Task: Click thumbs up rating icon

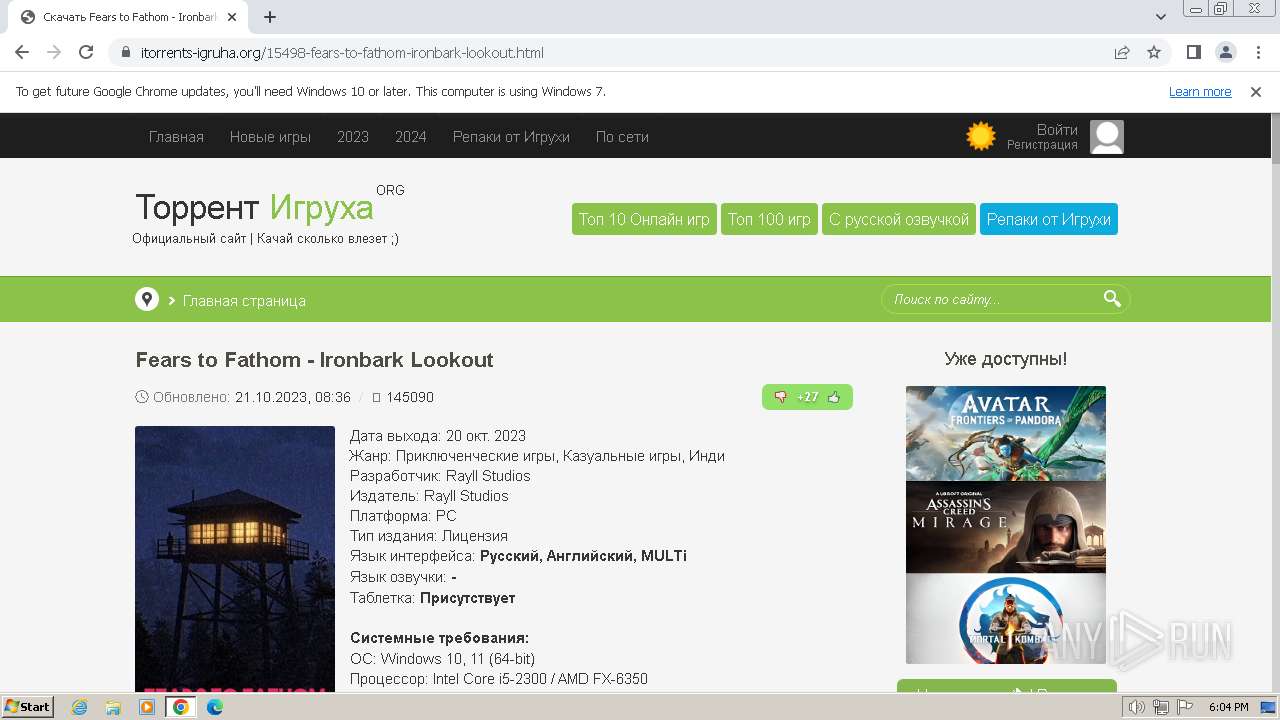Action: coord(834,397)
